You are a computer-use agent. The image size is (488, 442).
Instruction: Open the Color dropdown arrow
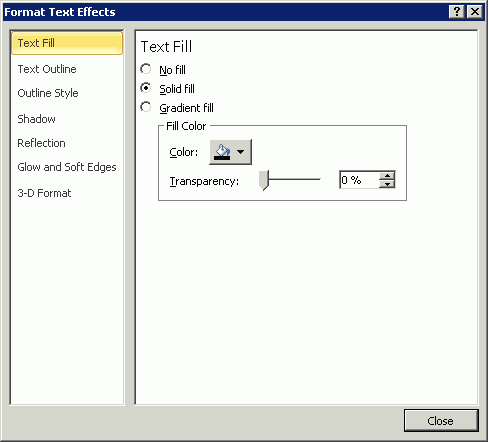click(240, 152)
